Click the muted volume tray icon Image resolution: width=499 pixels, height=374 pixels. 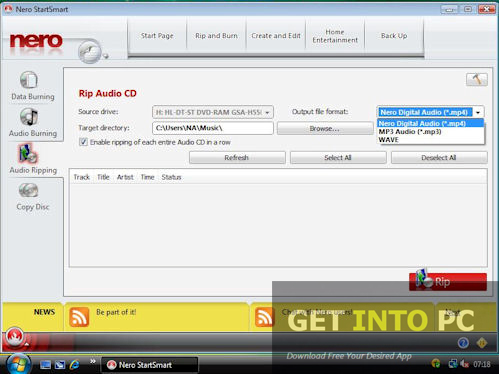(x=464, y=364)
